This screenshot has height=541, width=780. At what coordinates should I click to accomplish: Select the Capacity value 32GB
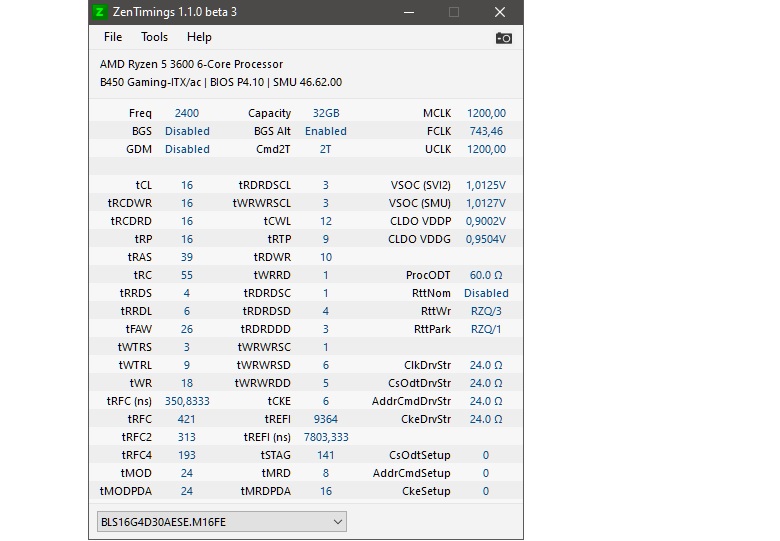(326, 113)
